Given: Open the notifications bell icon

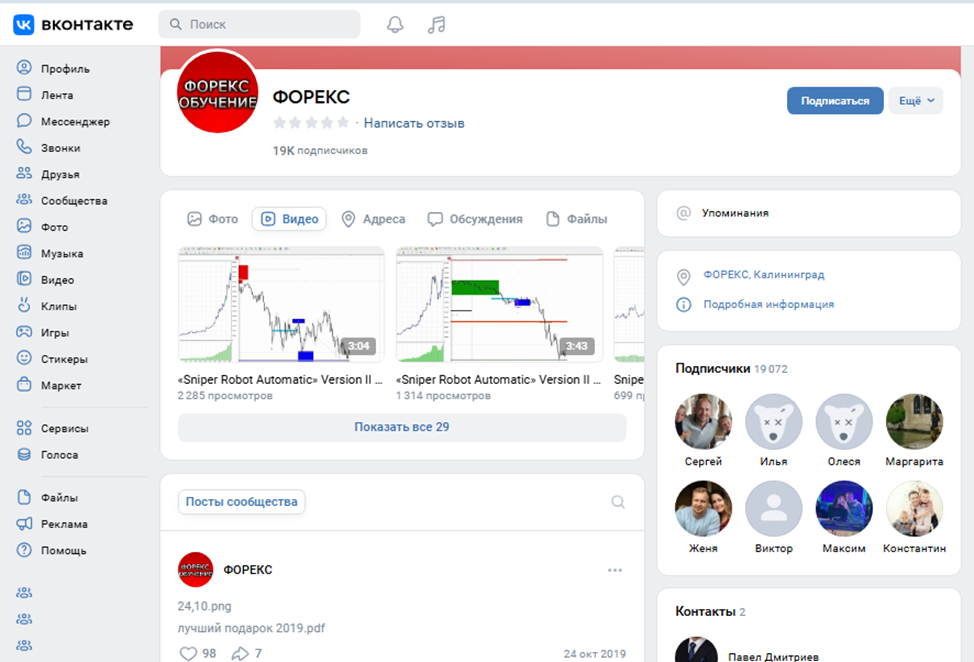Looking at the screenshot, I should [395, 25].
